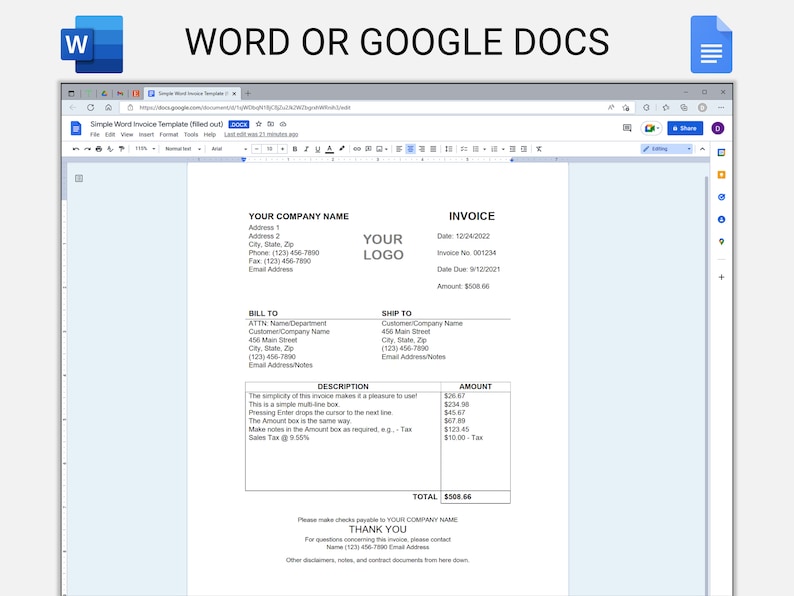Increase the indent

click(524, 149)
